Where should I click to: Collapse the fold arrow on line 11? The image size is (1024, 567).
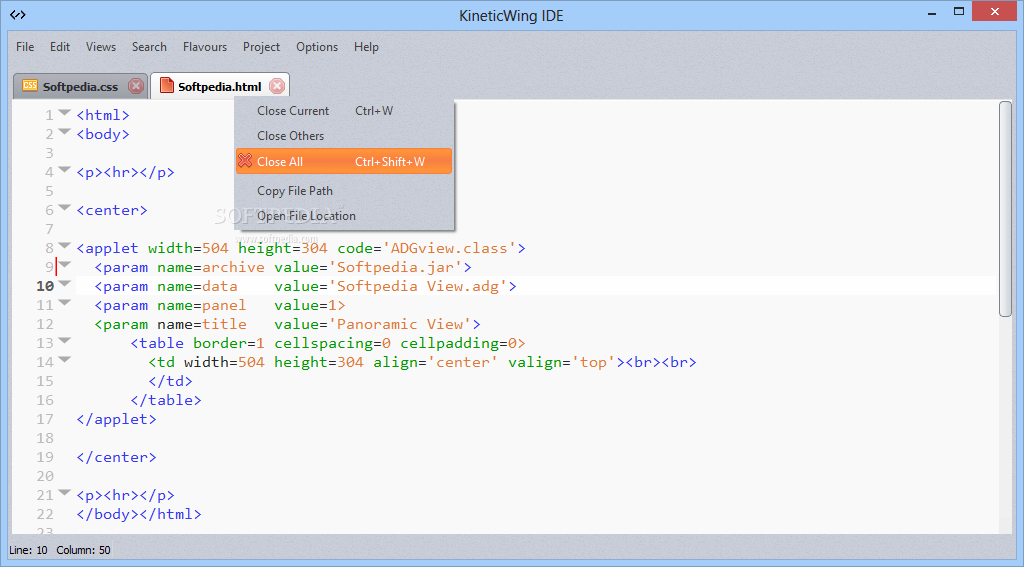point(64,302)
